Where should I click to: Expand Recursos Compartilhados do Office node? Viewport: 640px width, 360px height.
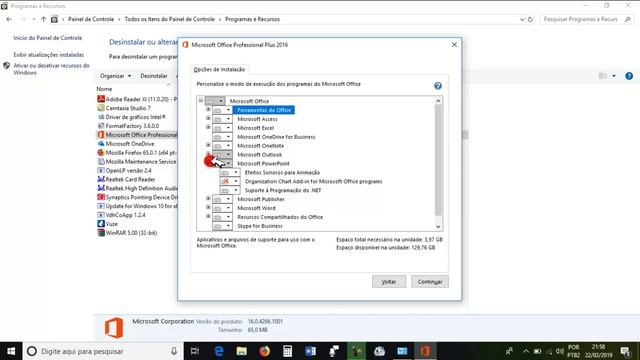click(x=208, y=216)
